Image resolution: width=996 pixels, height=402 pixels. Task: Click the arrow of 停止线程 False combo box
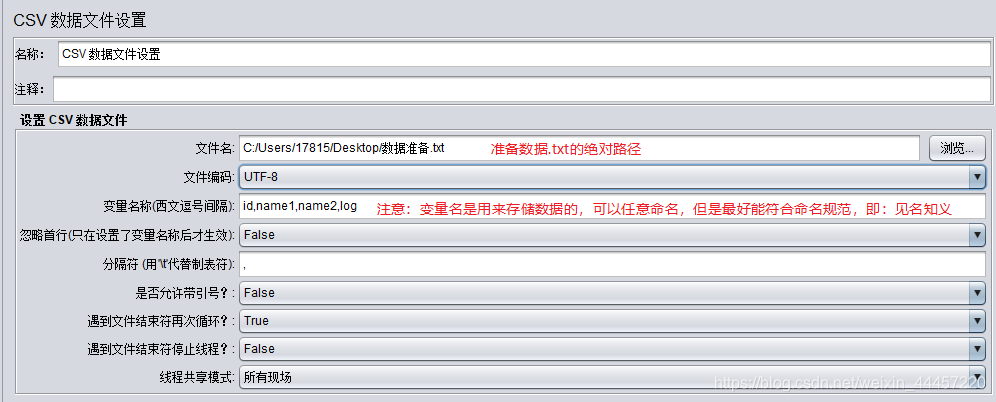tap(977, 349)
